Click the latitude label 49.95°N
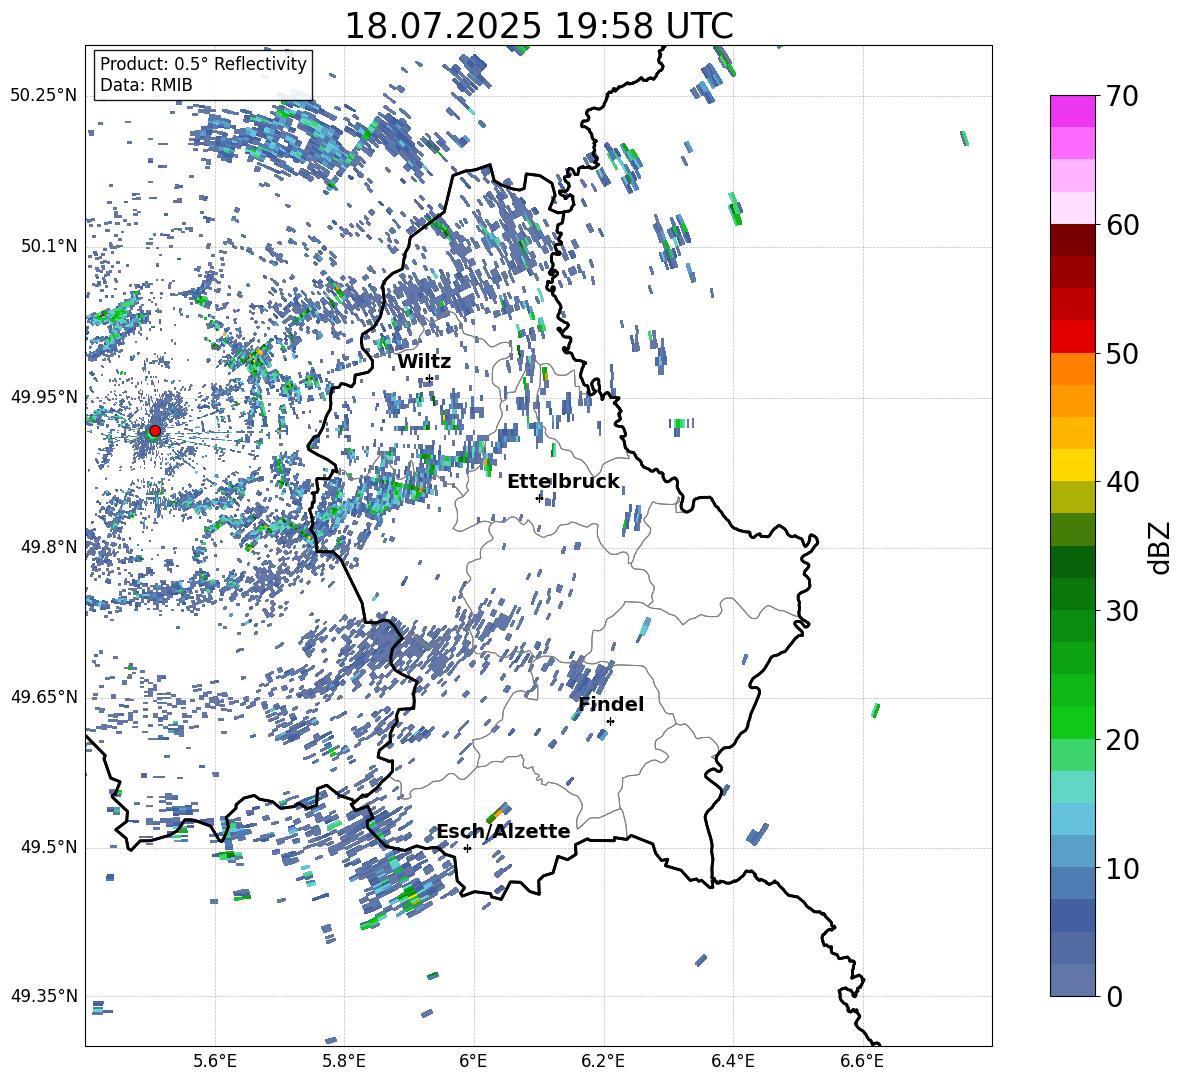The height and width of the screenshot is (1081, 1184). point(44,396)
